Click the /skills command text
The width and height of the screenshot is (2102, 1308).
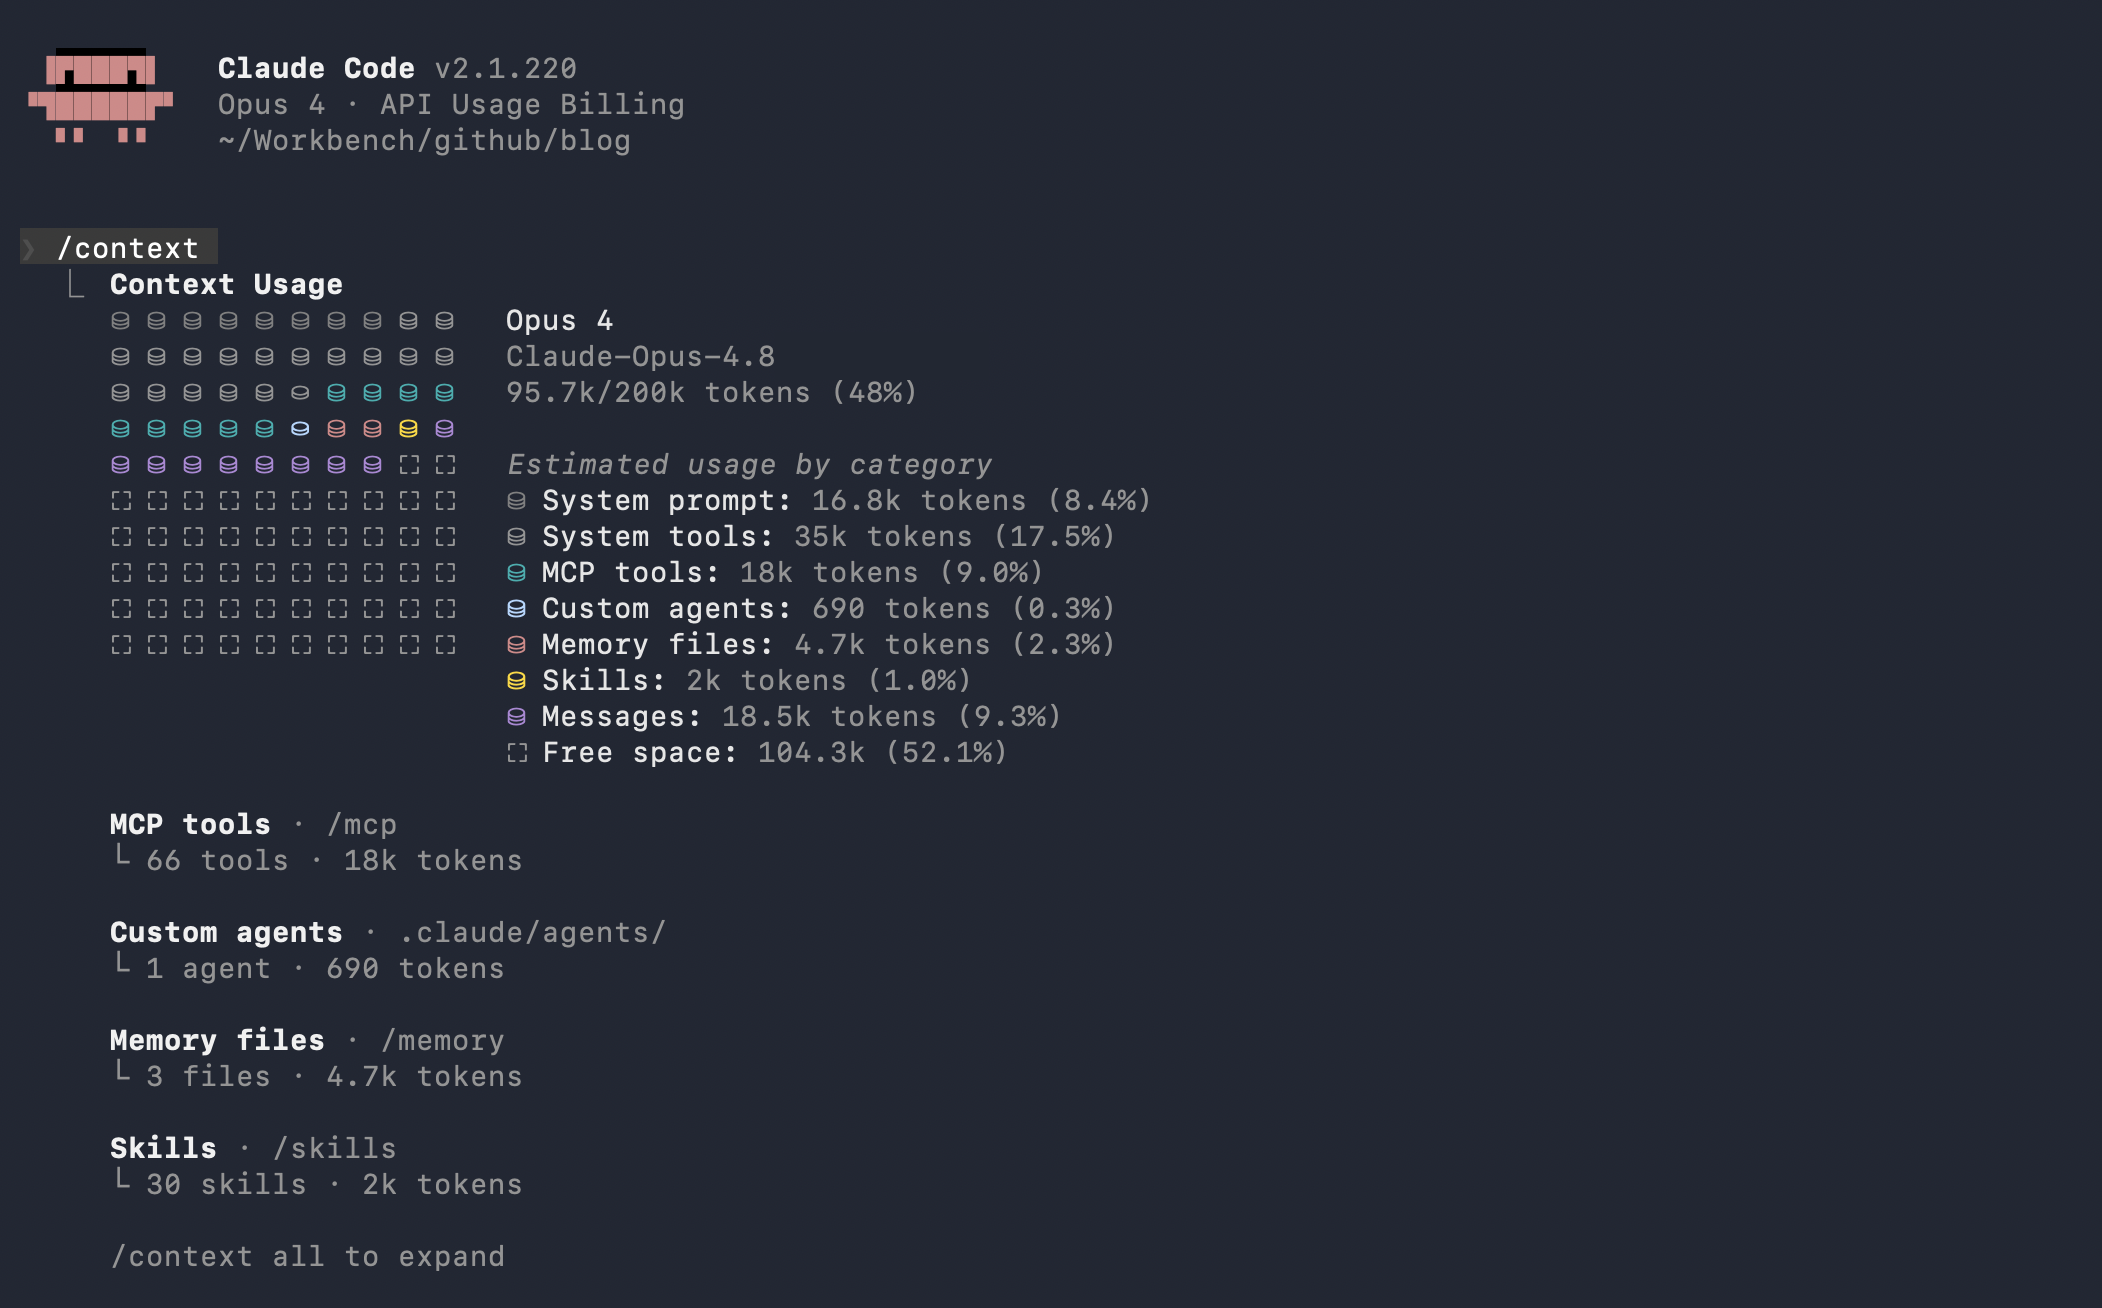point(335,1149)
